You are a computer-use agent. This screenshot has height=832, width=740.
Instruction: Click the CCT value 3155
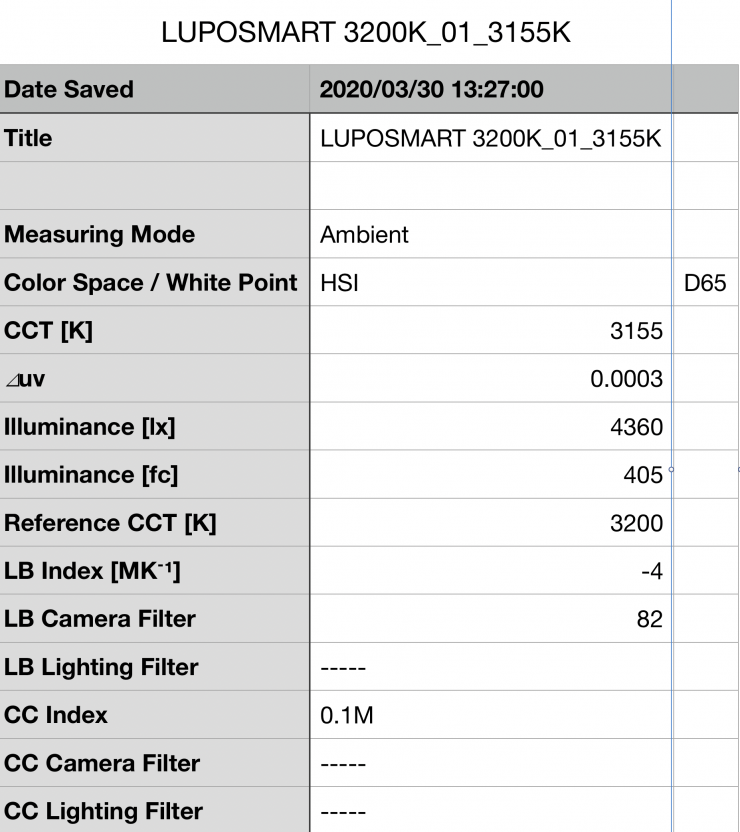(x=636, y=331)
